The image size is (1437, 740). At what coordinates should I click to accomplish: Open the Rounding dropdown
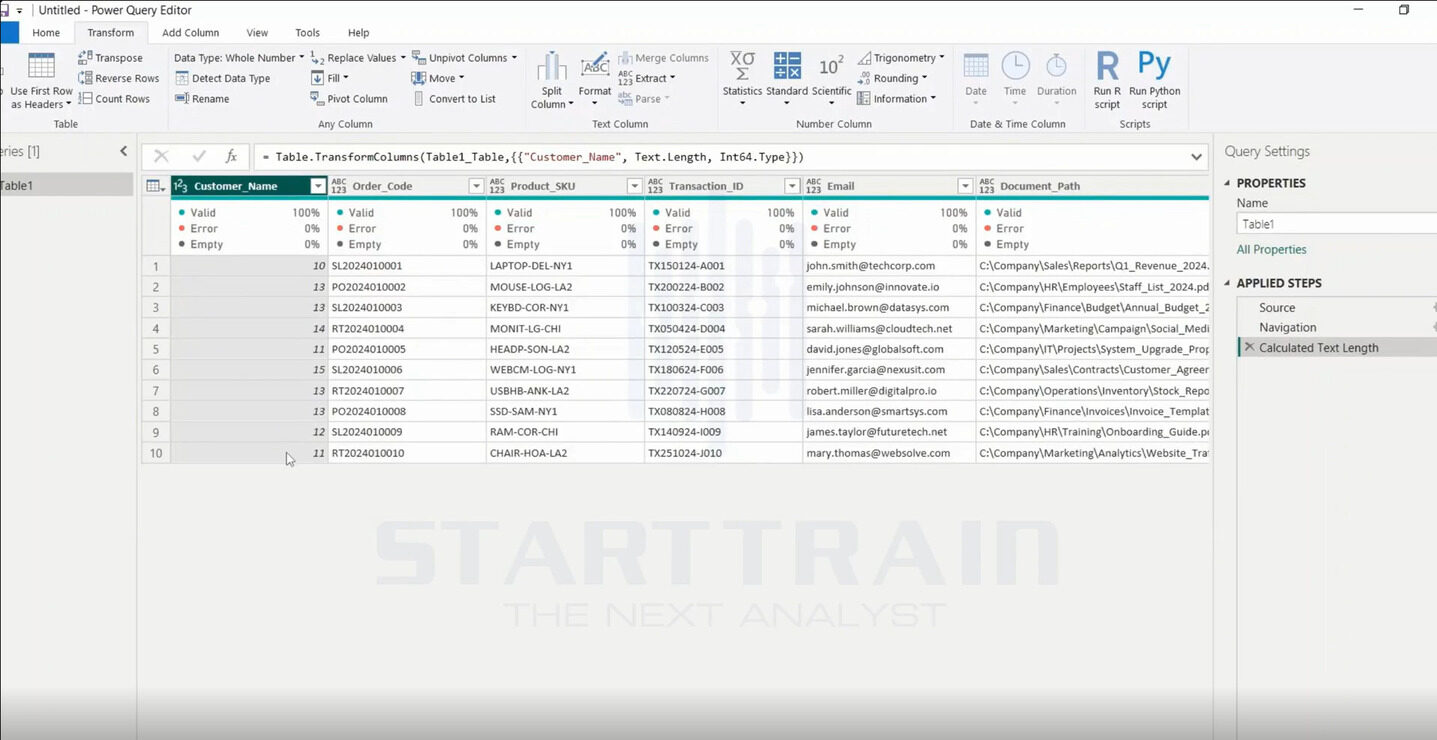point(892,78)
